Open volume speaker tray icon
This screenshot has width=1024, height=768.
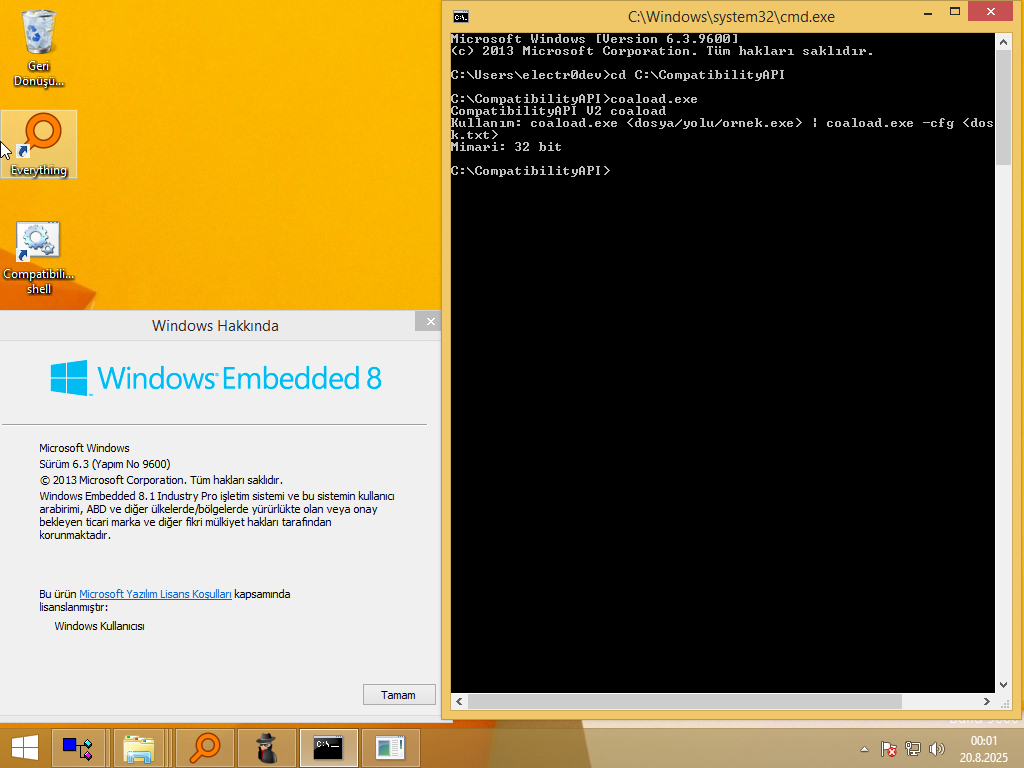[x=936, y=749]
